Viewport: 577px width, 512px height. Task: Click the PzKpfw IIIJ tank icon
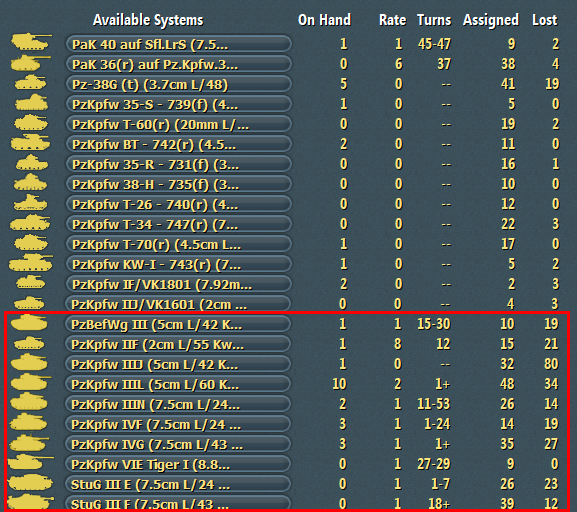pos(29,362)
